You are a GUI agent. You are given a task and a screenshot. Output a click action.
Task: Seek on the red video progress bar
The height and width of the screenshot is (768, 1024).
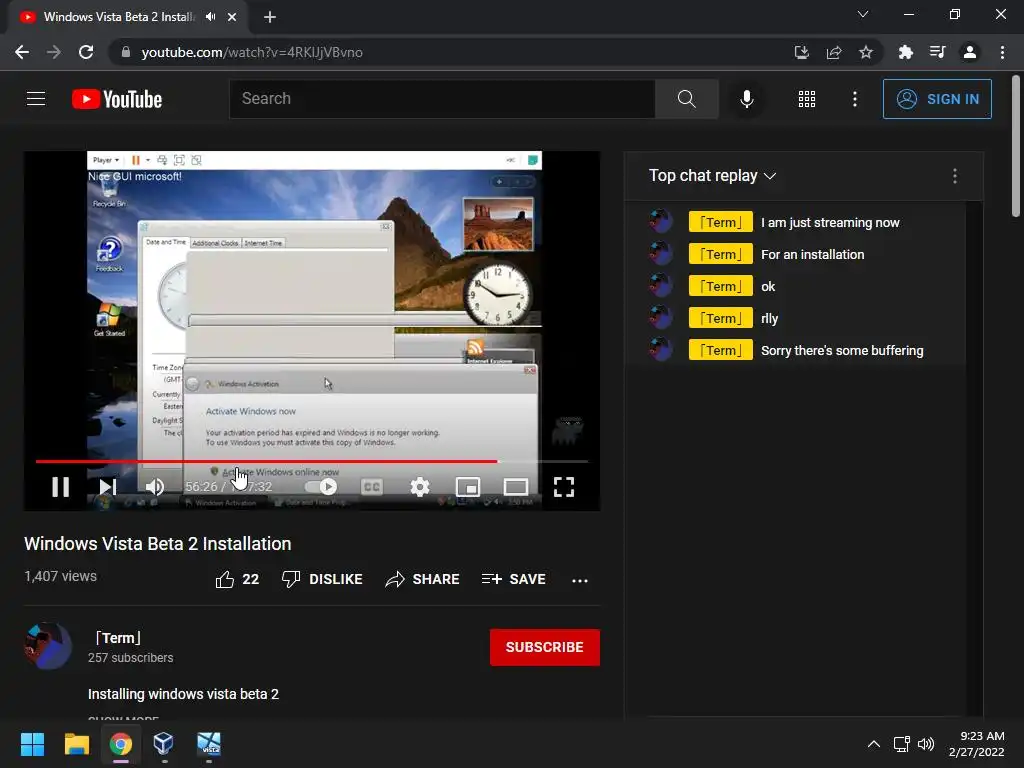(x=312, y=461)
